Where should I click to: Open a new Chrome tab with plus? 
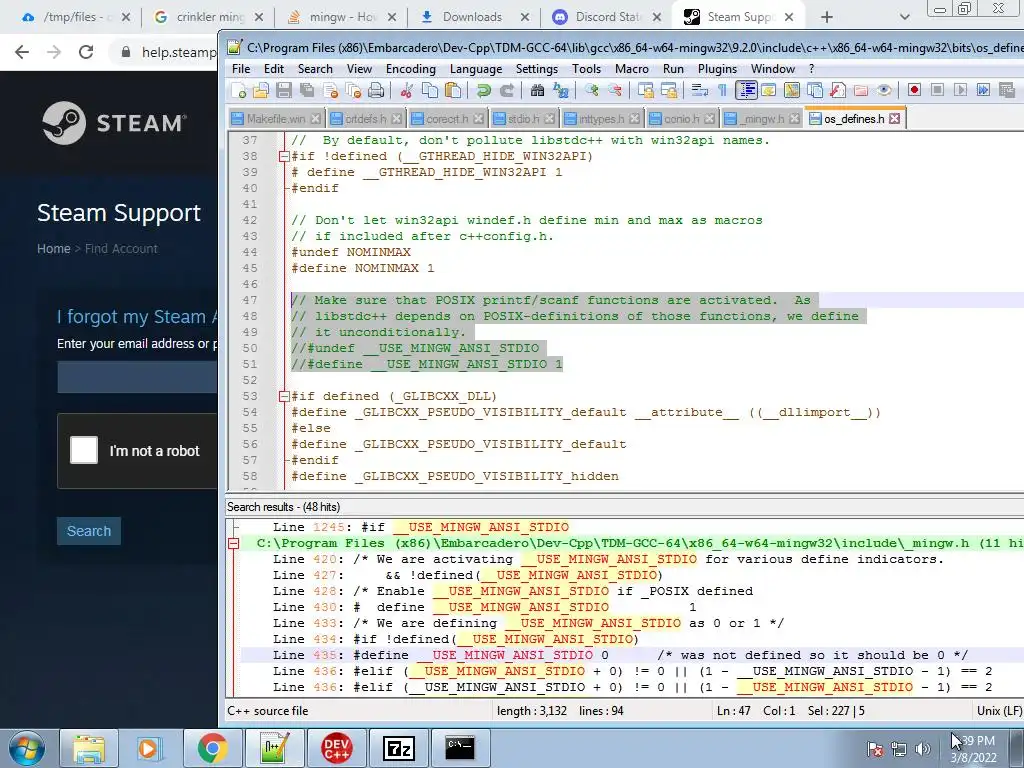coord(827,17)
